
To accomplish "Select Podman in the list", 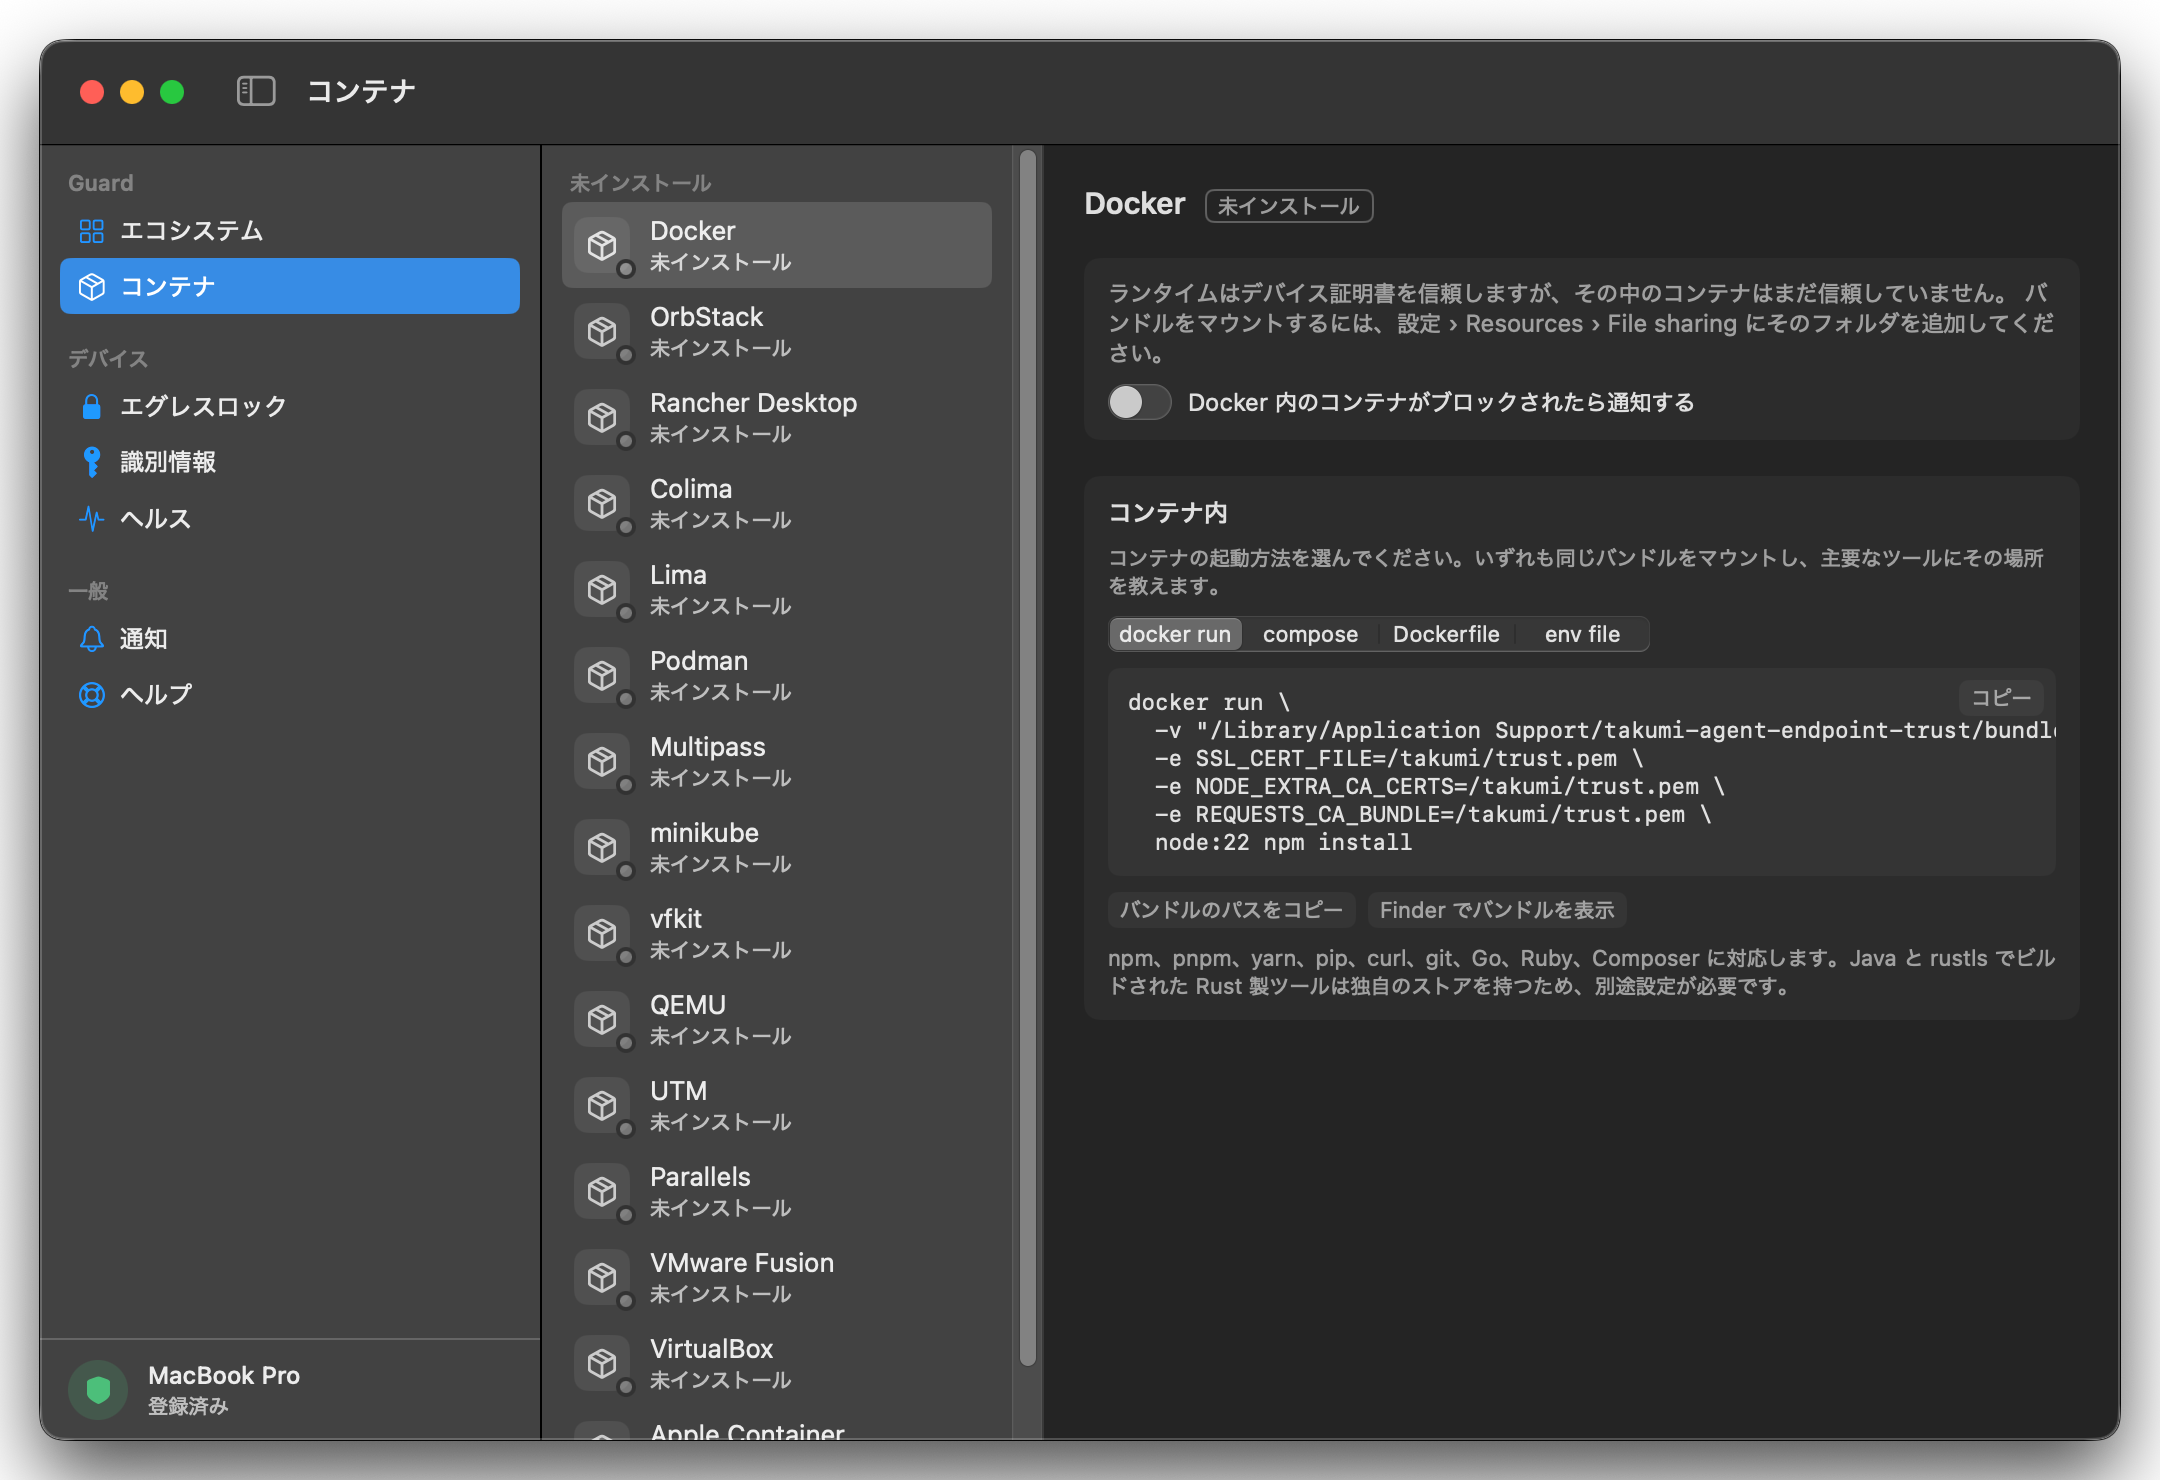I will pos(777,675).
